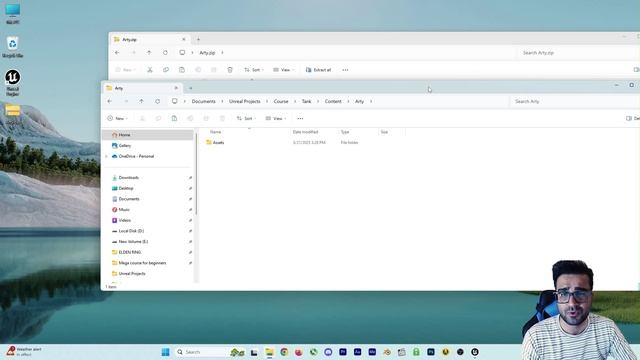Open a new tab in the Arty window
This screenshot has width=640, height=360.
pos(190,88)
